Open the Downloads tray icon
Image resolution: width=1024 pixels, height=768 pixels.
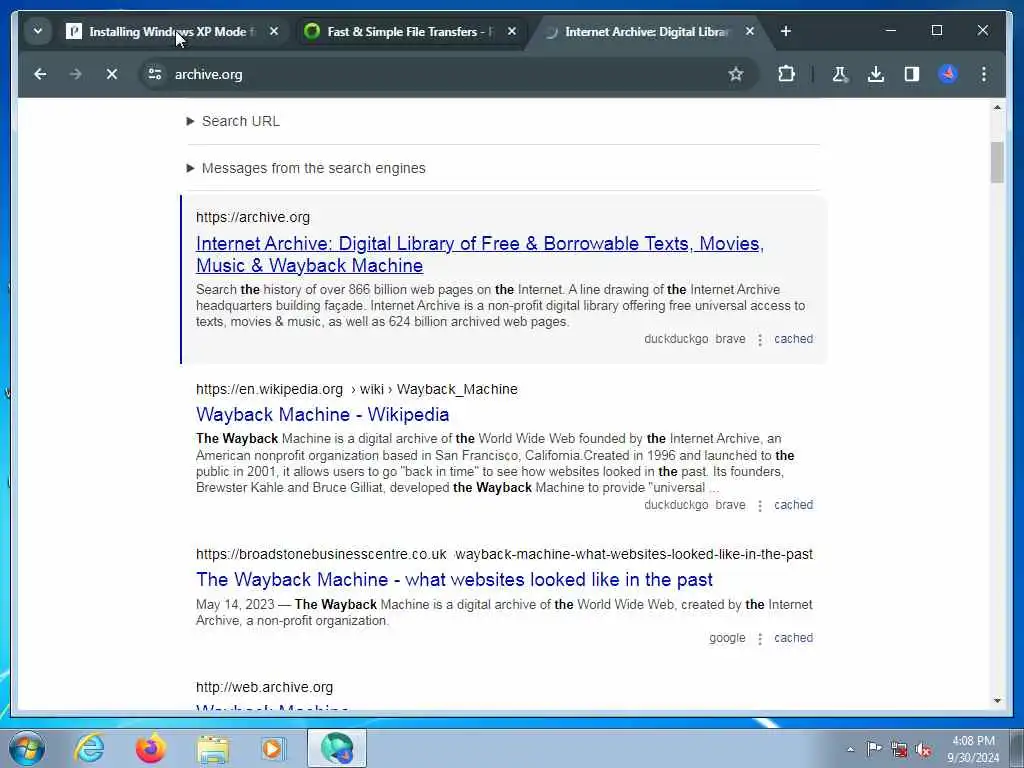tap(876, 74)
